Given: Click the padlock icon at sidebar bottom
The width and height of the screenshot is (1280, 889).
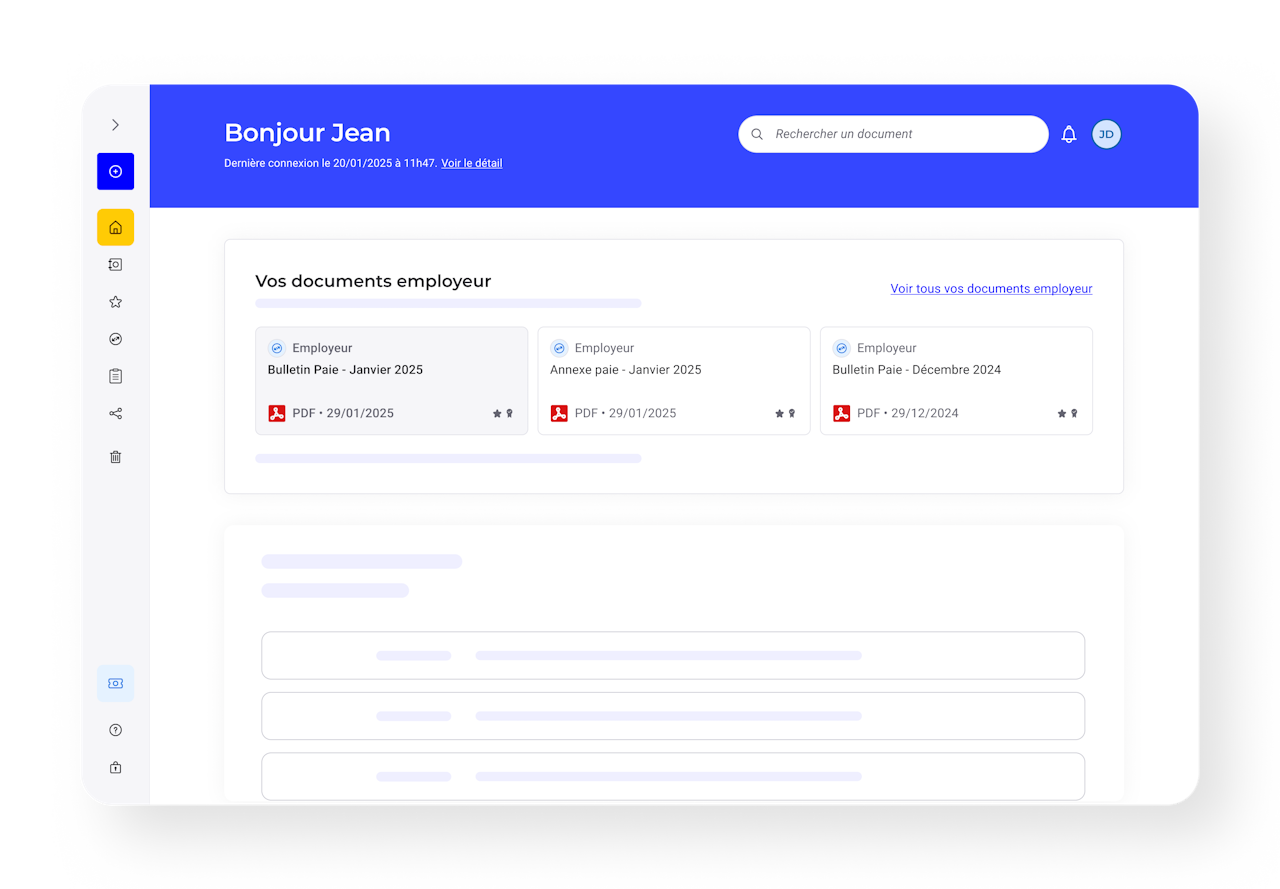Looking at the screenshot, I should click(x=115, y=768).
